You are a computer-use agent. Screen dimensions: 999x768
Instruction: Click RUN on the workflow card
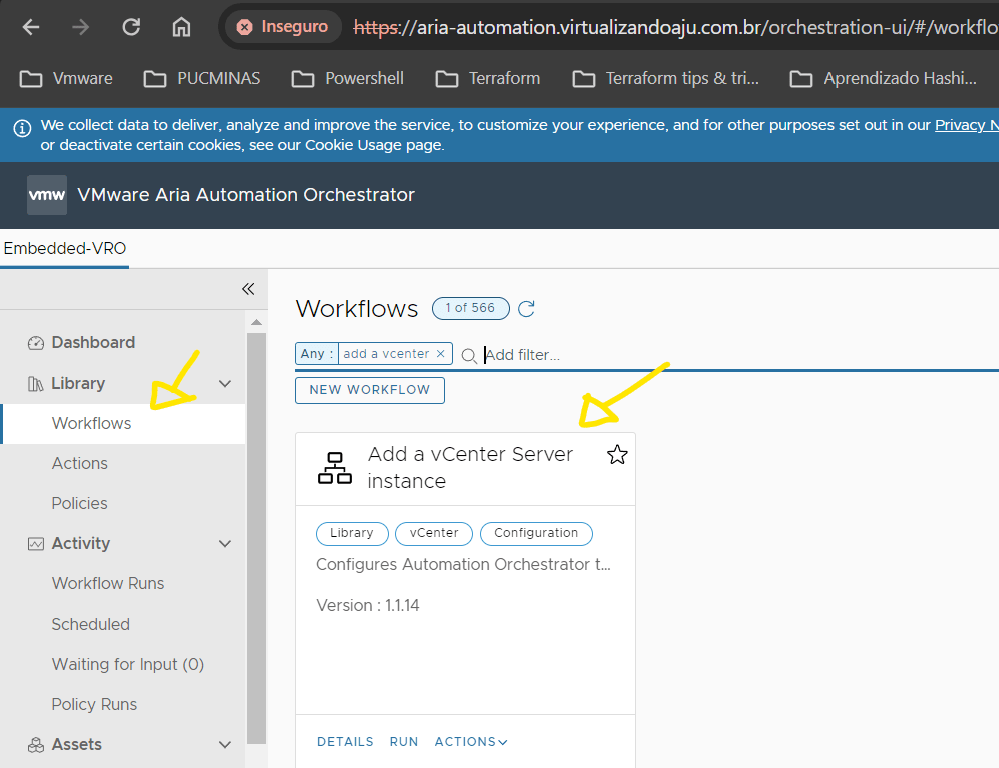[404, 742]
